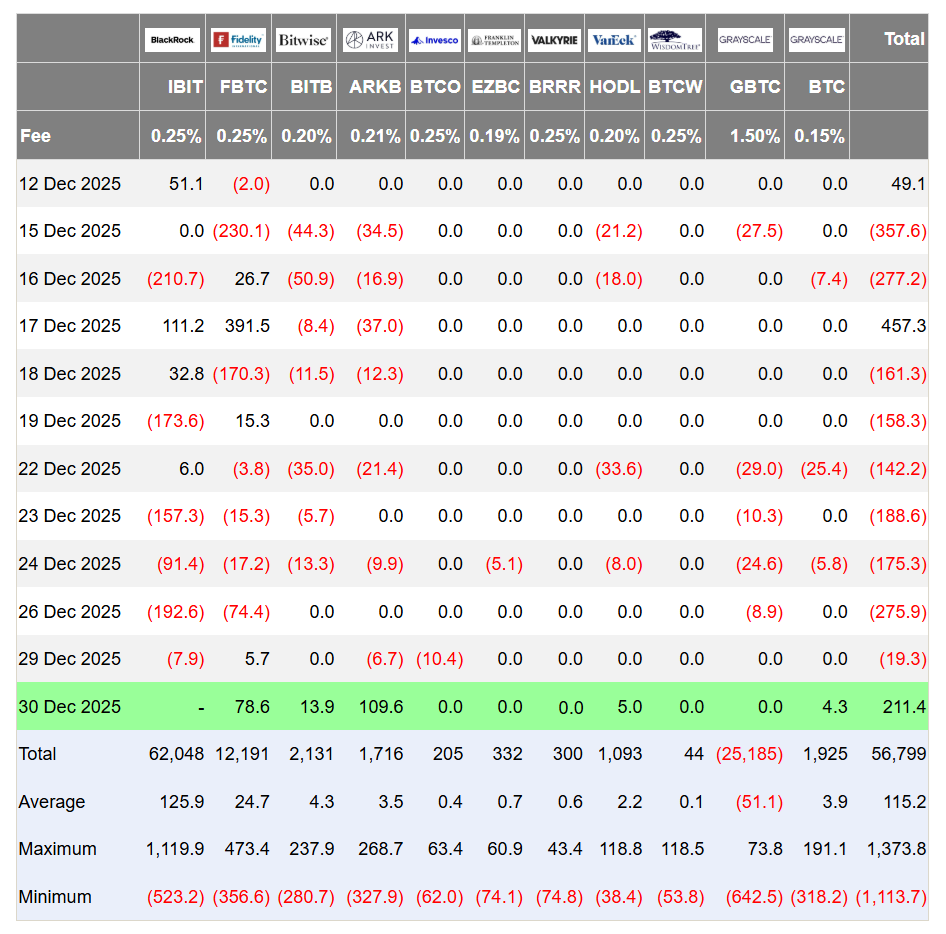Select the highlighted 30 Dec 2025 date cell
The image size is (946, 934).
pyautogui.click(x=70, y=706)
